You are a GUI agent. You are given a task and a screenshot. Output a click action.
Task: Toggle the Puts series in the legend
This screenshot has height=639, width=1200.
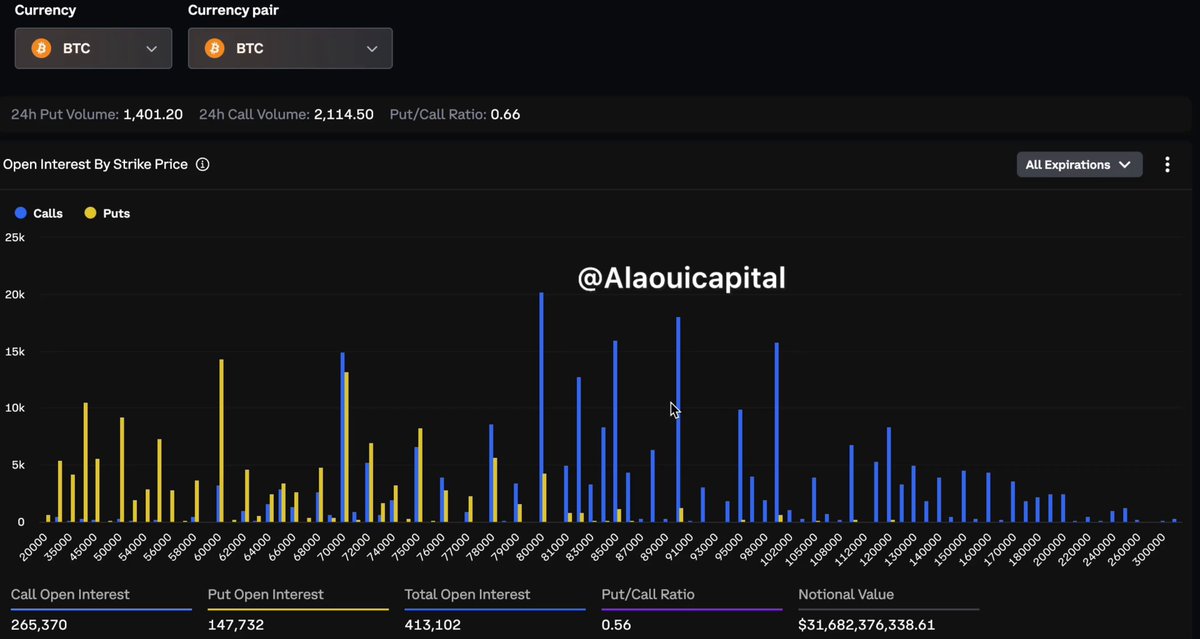point(108,213)
